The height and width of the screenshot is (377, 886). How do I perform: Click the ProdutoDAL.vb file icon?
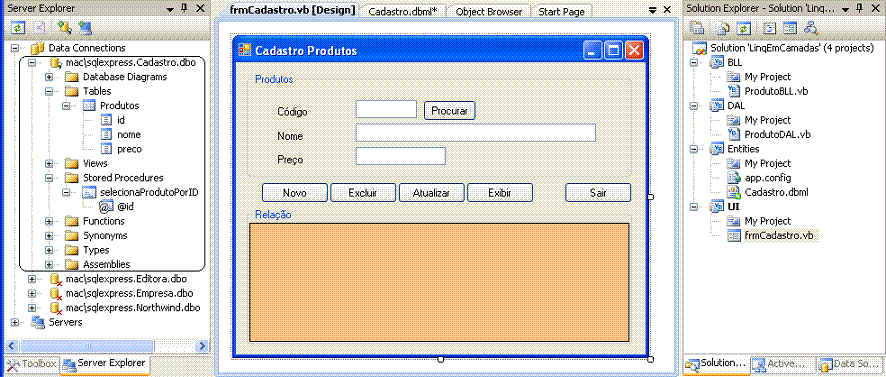[733, 134]
